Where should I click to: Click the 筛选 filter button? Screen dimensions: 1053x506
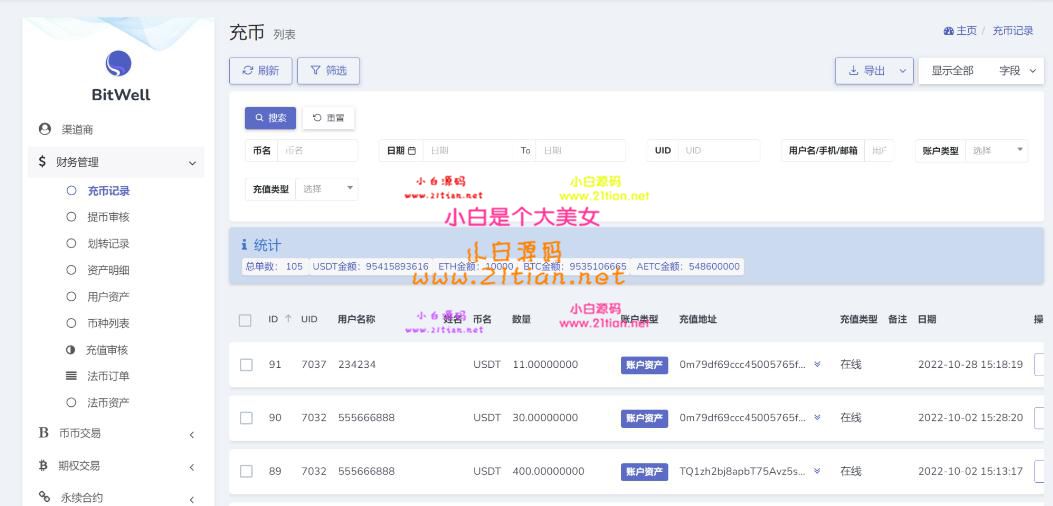click(x=328, y=71)
